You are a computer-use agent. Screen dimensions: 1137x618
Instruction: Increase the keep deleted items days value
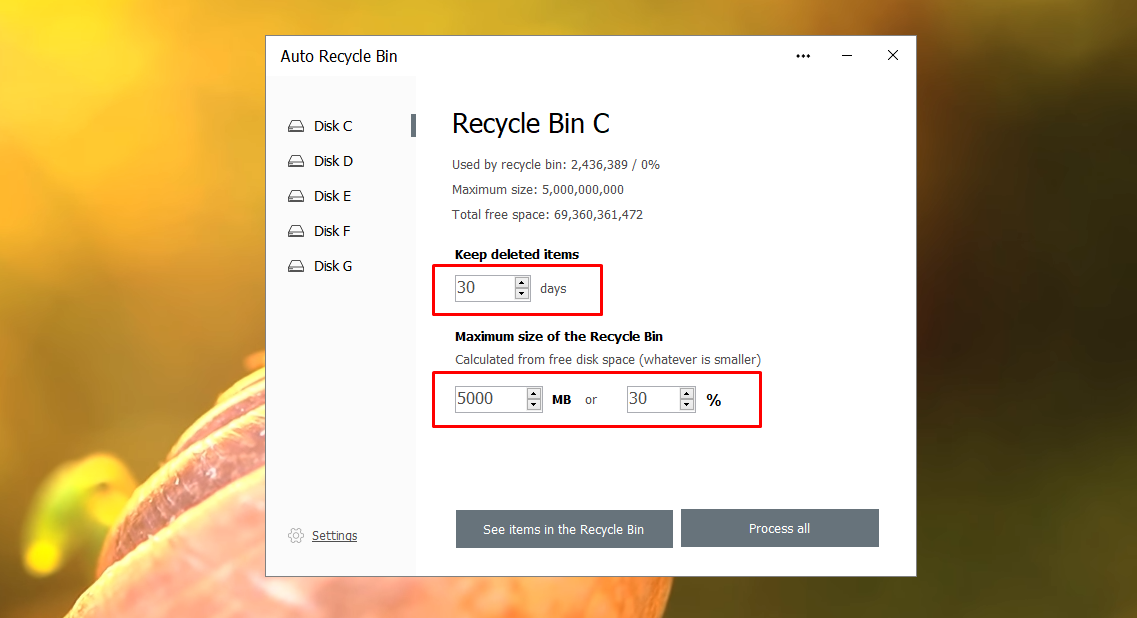[x=522, y=283]
